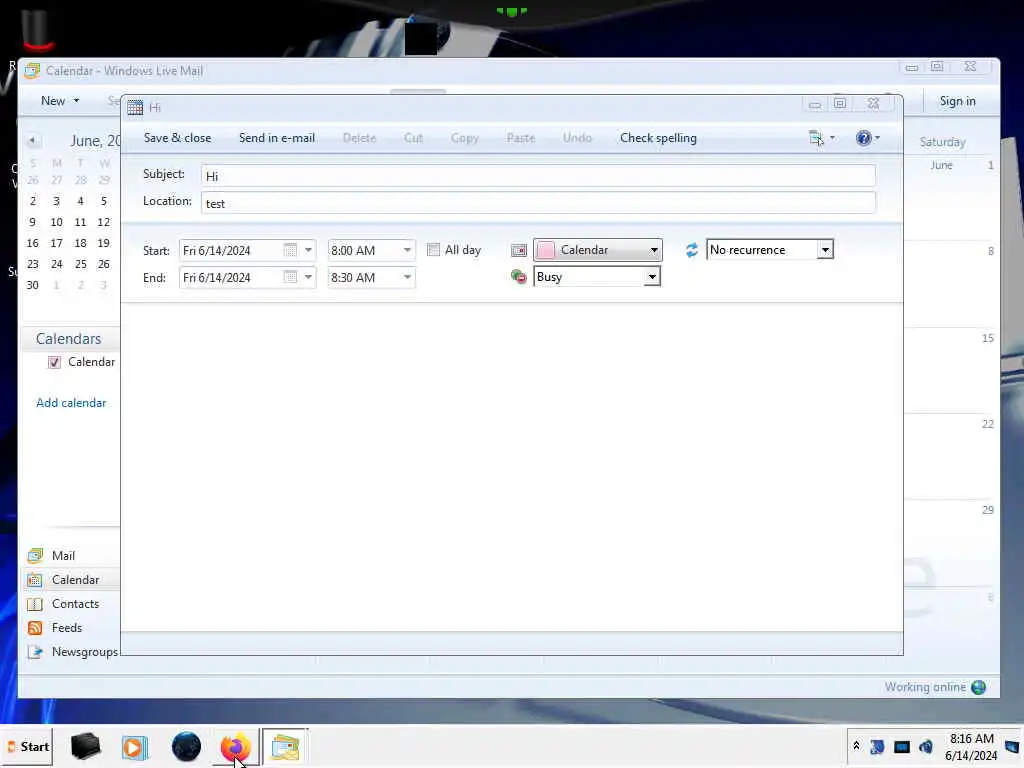The image size is (1024, 768).
Task: Click Sign in in Windows Live Mail
Action: [957, 101]
